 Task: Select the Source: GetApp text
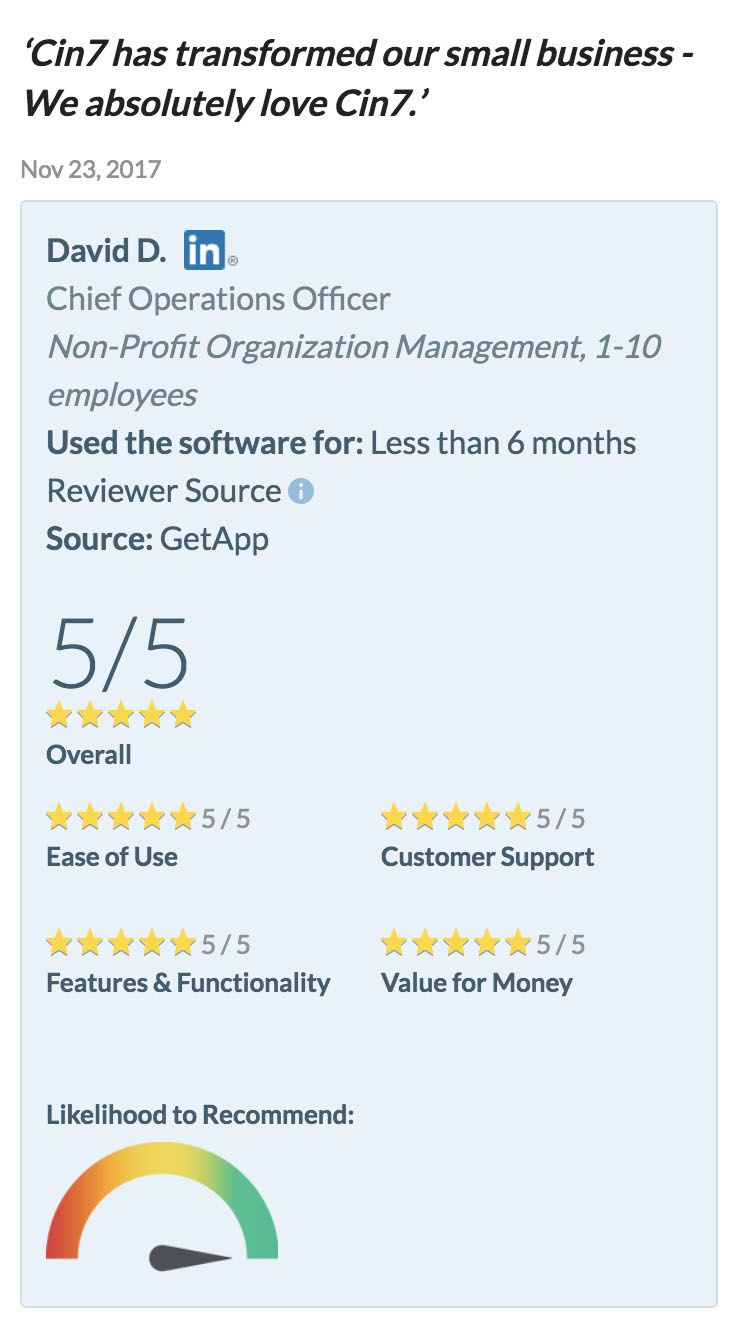coord(158,539)
